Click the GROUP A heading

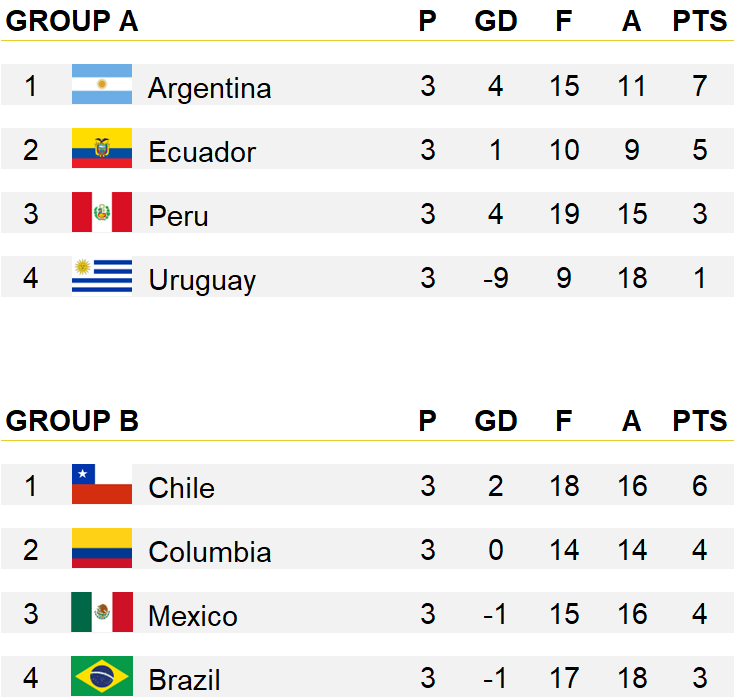(72, 21)
